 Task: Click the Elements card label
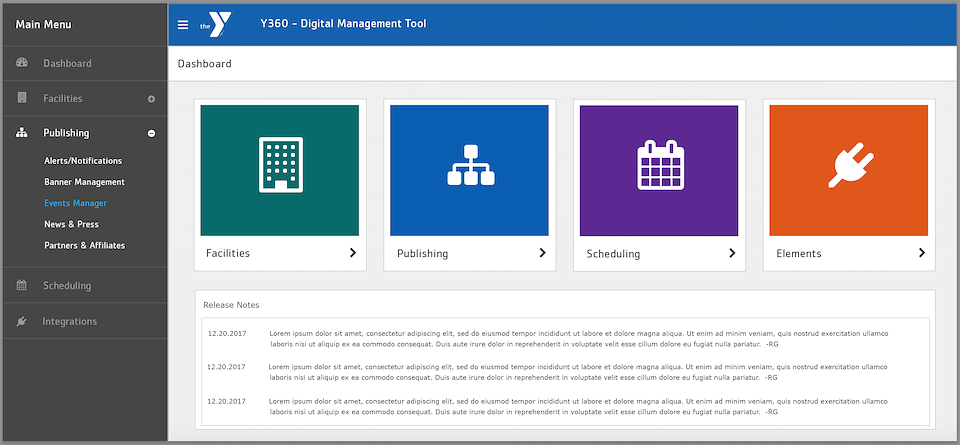pyautogui.click(x=799, y=253)
